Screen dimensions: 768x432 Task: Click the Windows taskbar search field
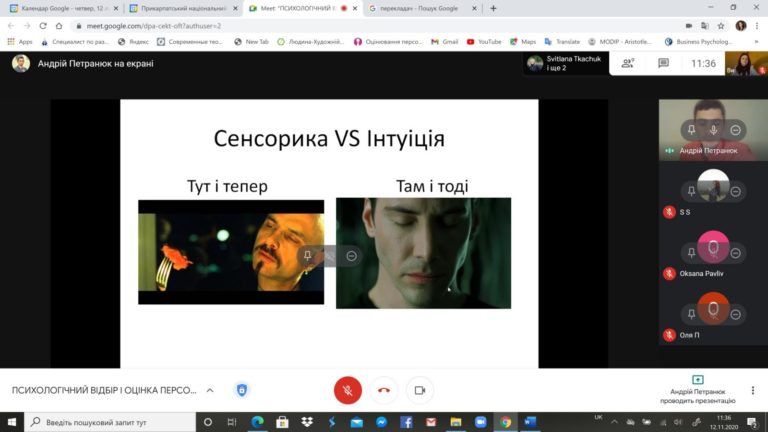coord(110,422)
